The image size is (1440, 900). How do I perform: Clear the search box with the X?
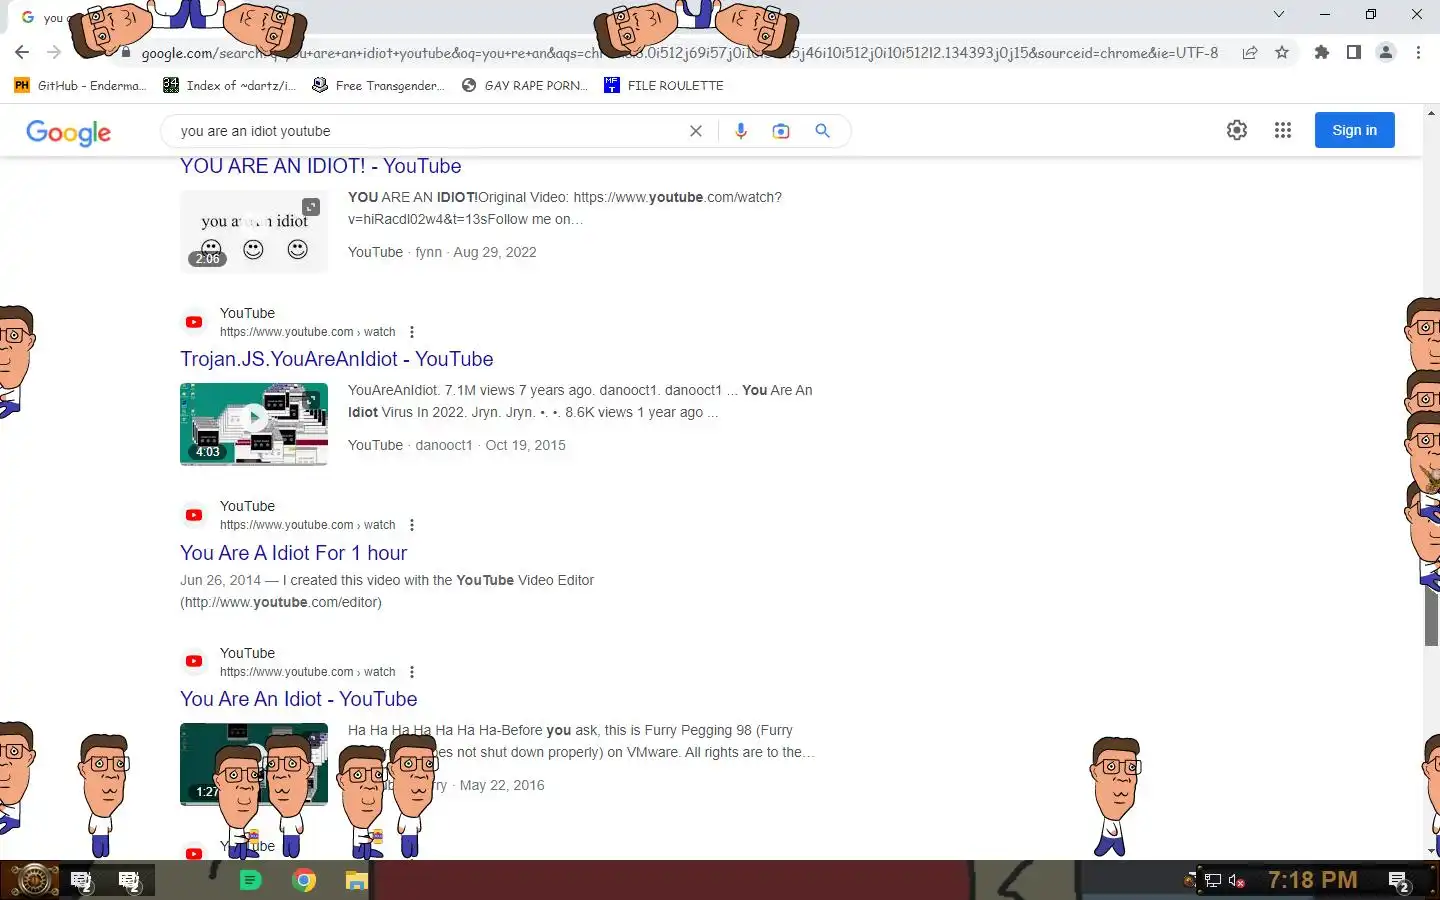pyautogui.click(x=696, y=131)
